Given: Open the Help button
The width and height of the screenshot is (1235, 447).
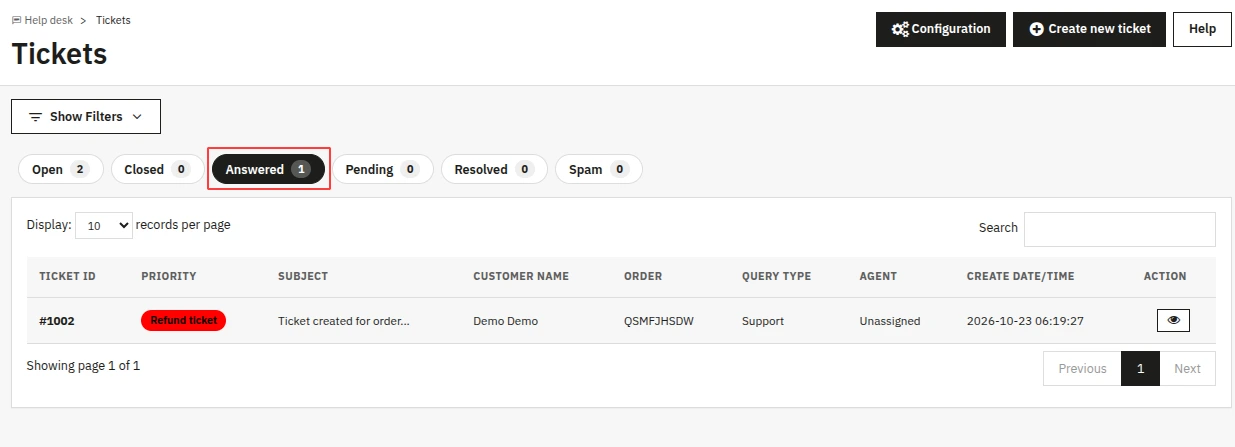Looking at the screenshot, I should point(1202,29).
